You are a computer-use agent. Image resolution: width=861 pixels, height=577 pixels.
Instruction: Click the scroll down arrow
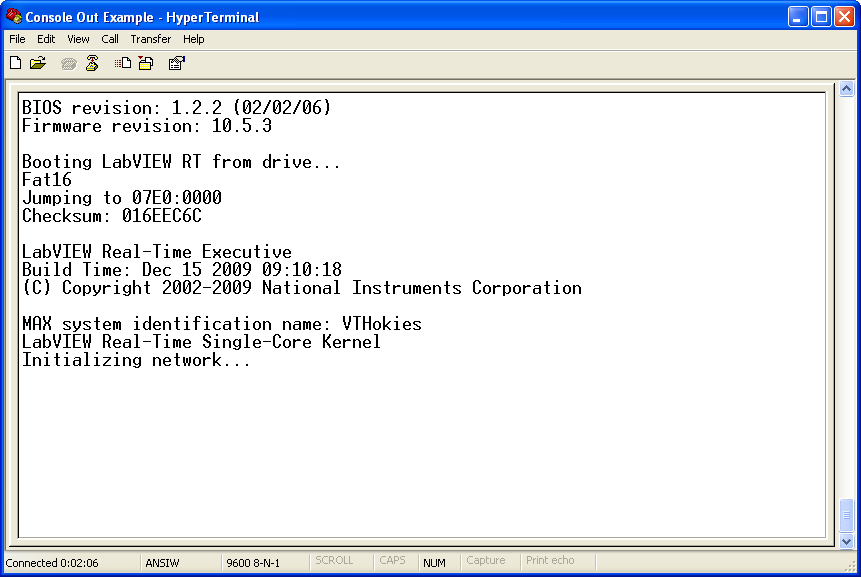click(847, 541)
